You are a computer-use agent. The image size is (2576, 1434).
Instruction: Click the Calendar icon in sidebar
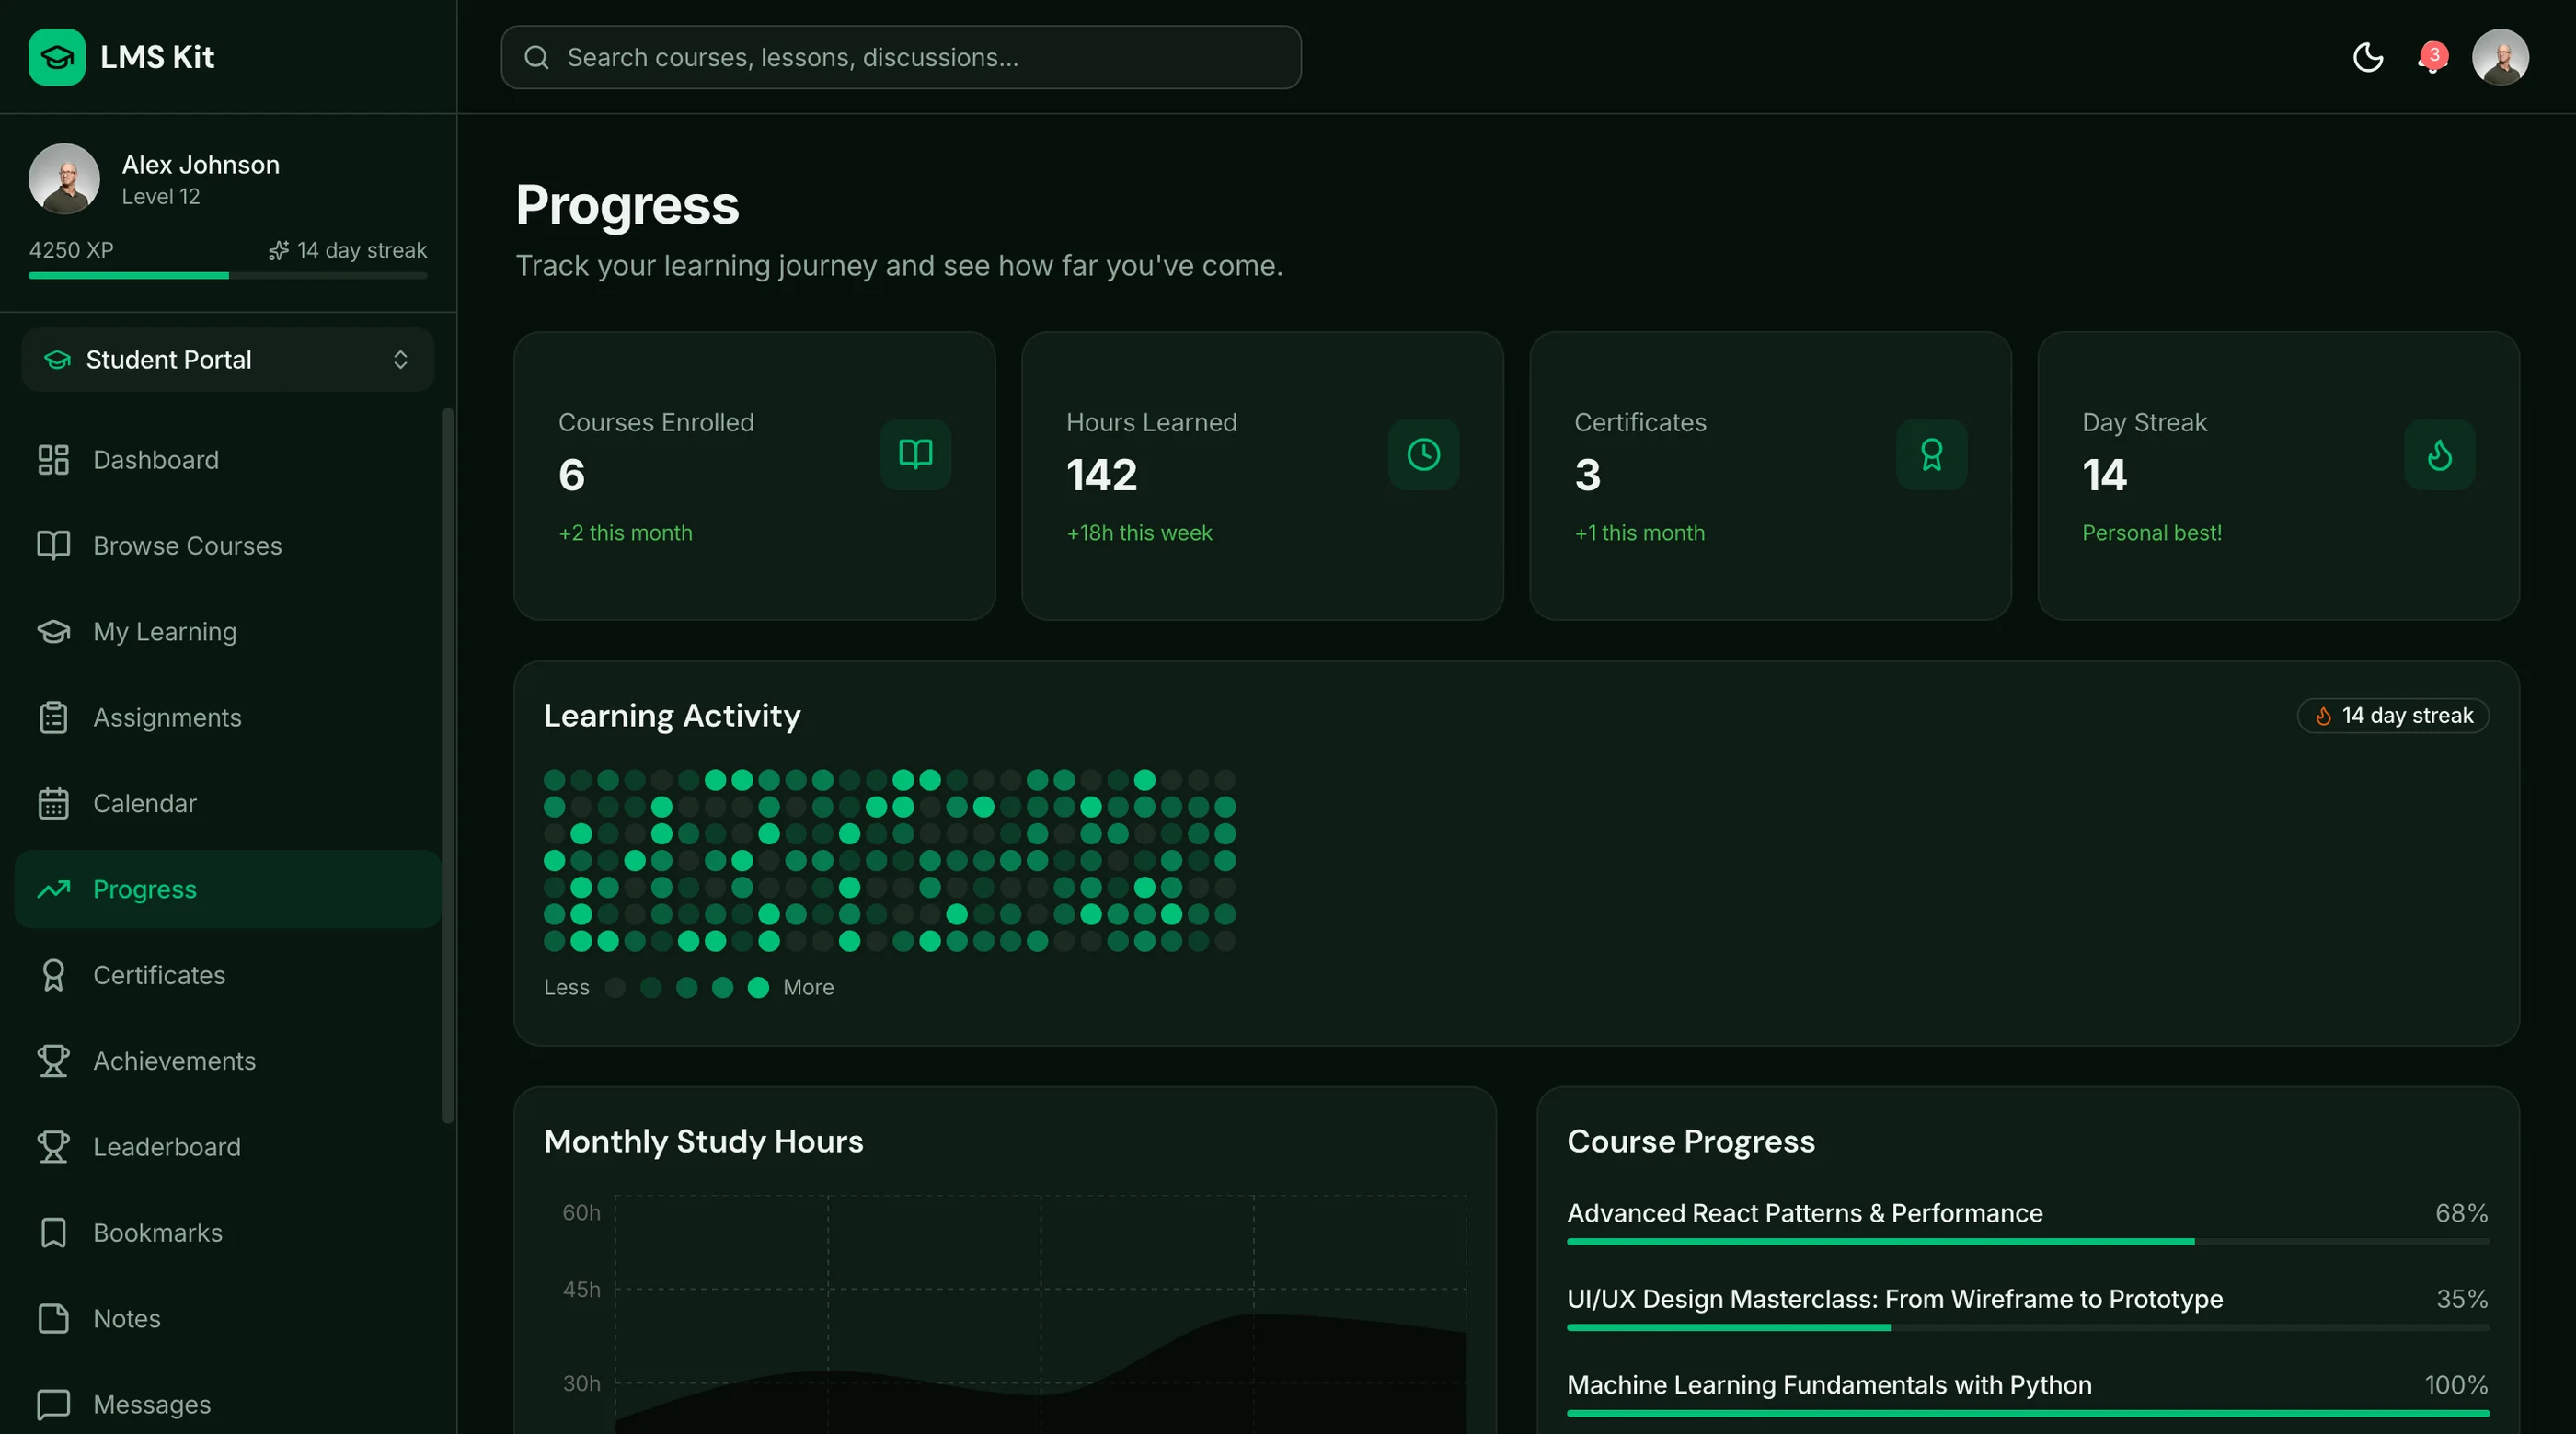[53, 803]
